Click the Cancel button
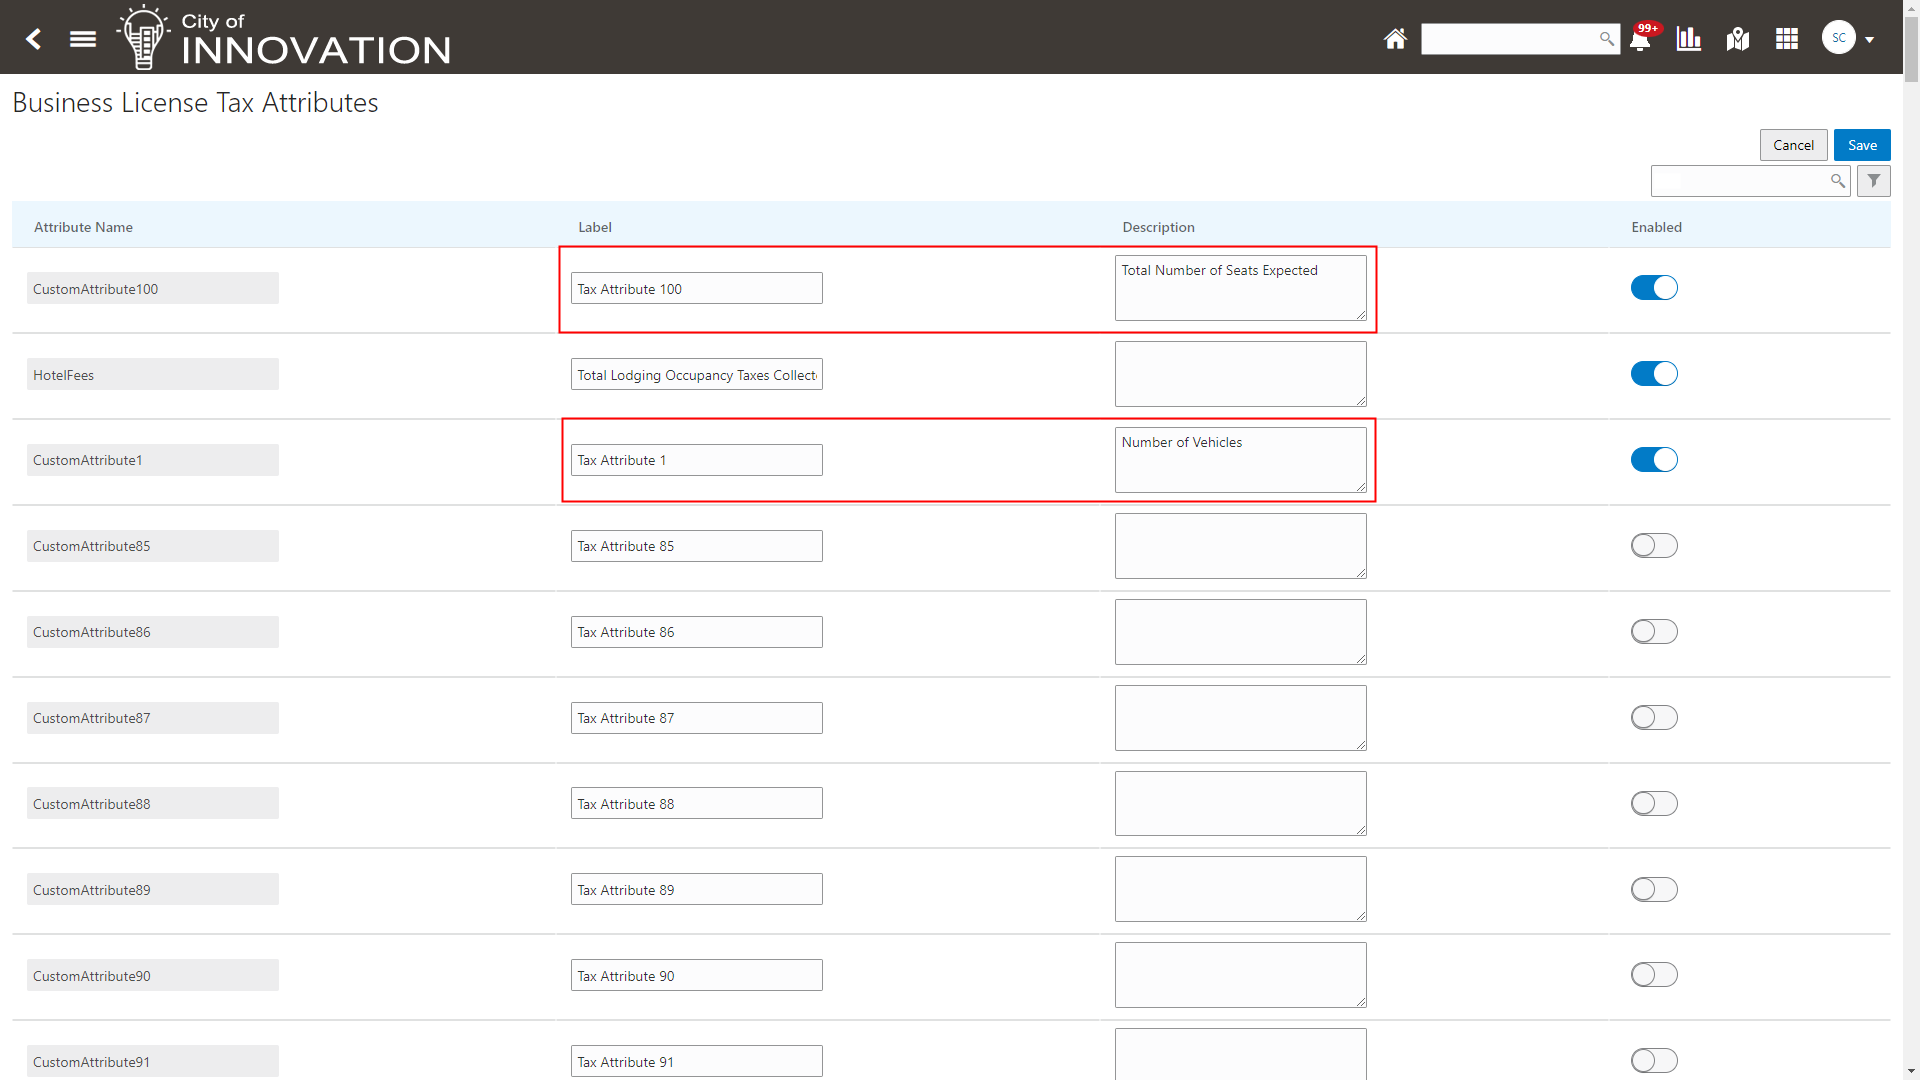1920x1080 pixels. point(1793,145)
